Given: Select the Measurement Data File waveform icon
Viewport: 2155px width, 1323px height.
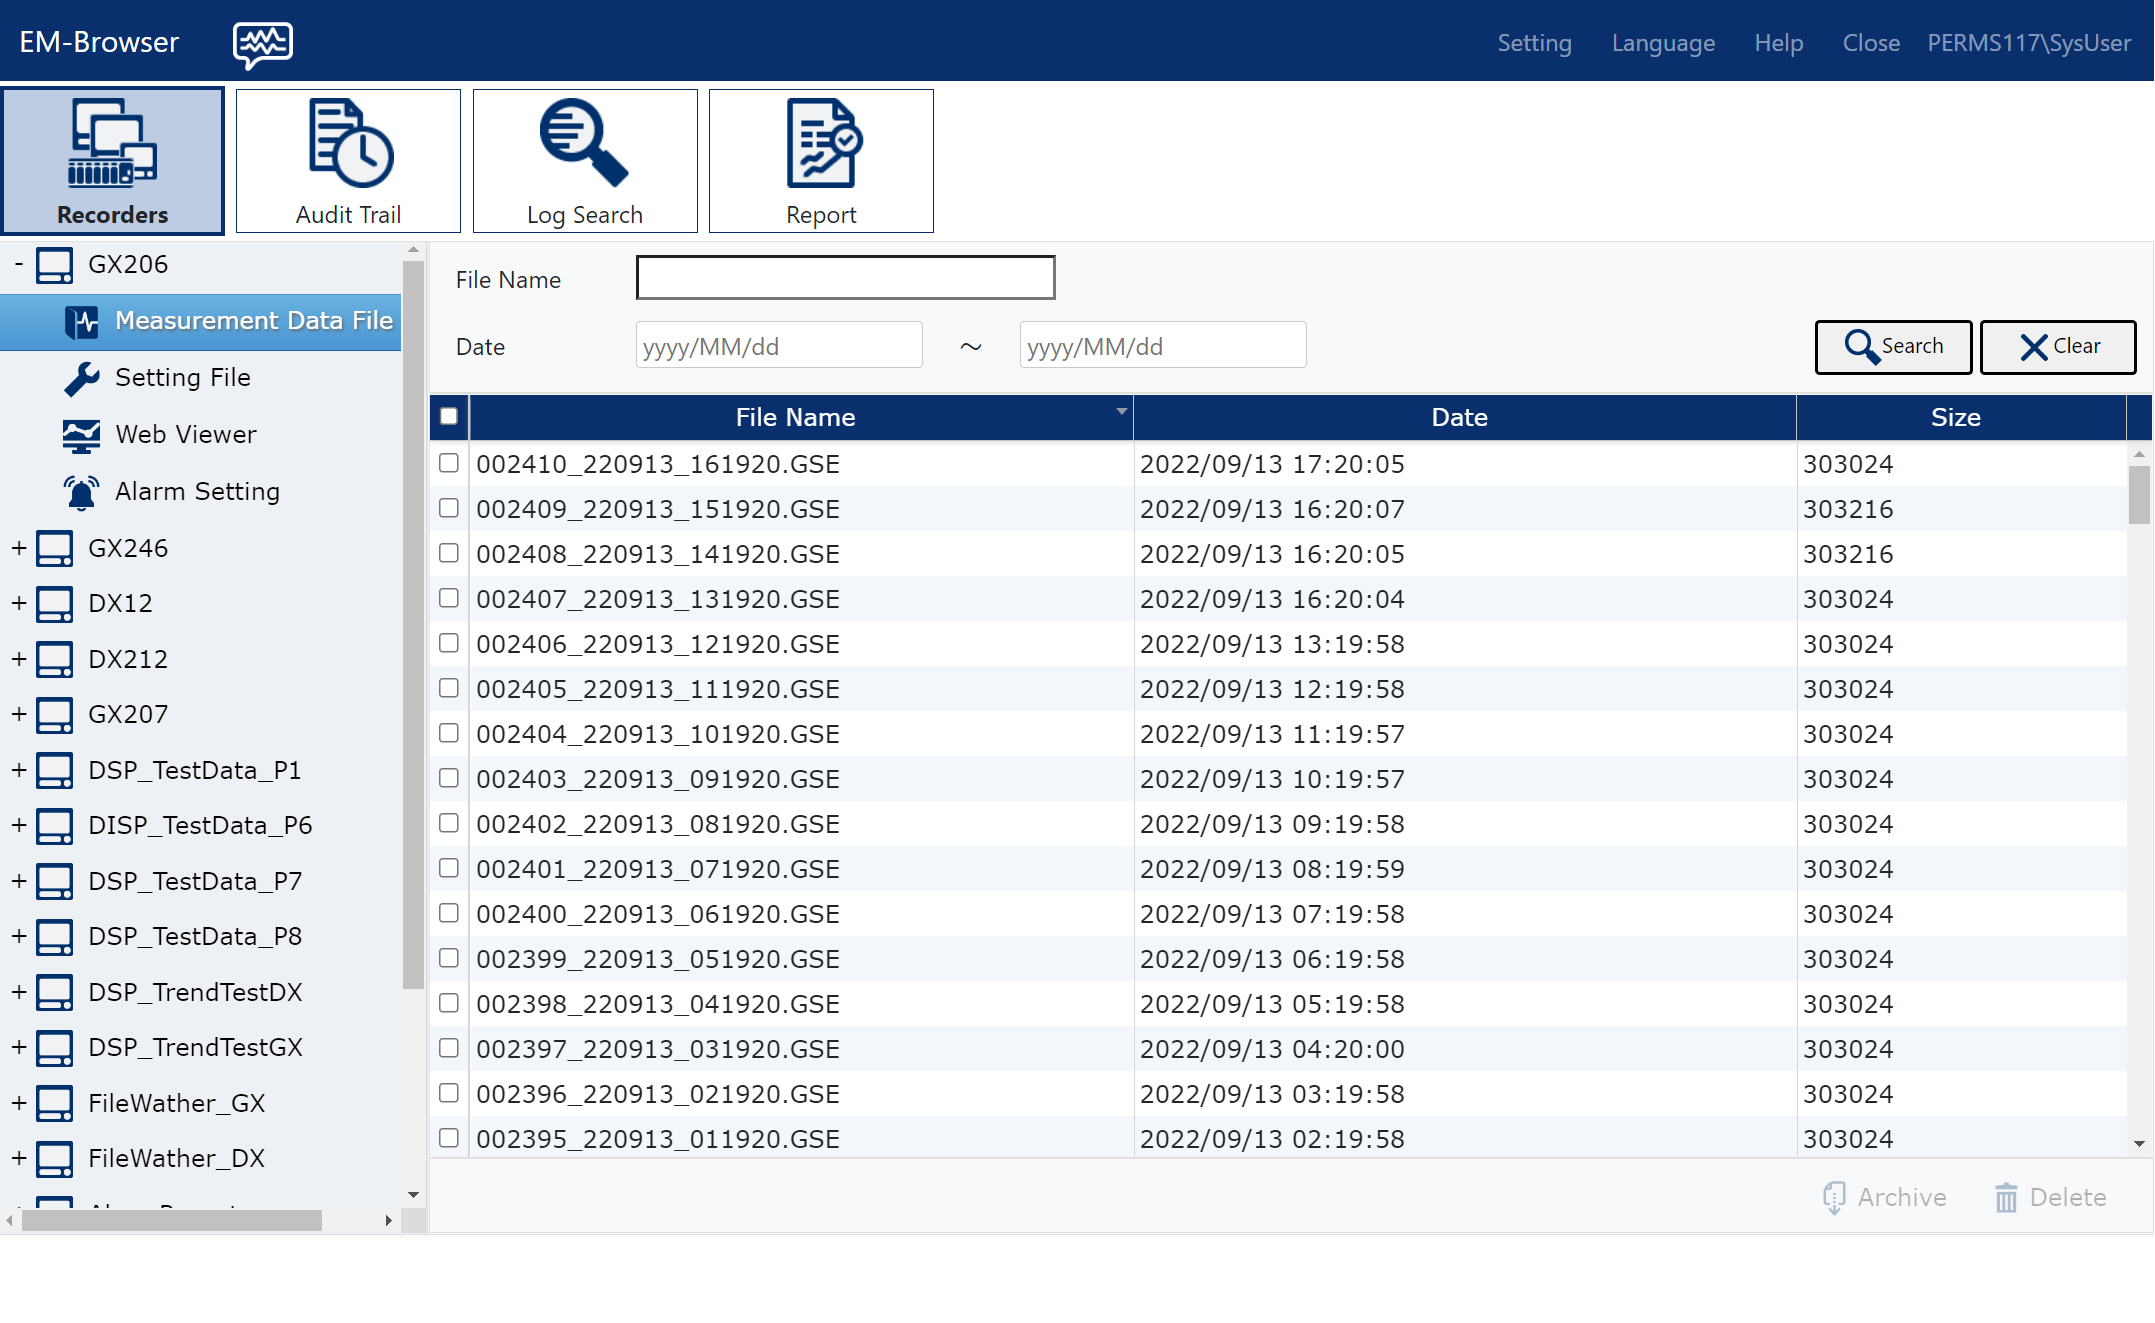Looking at the screenshot, I should 81,321.
